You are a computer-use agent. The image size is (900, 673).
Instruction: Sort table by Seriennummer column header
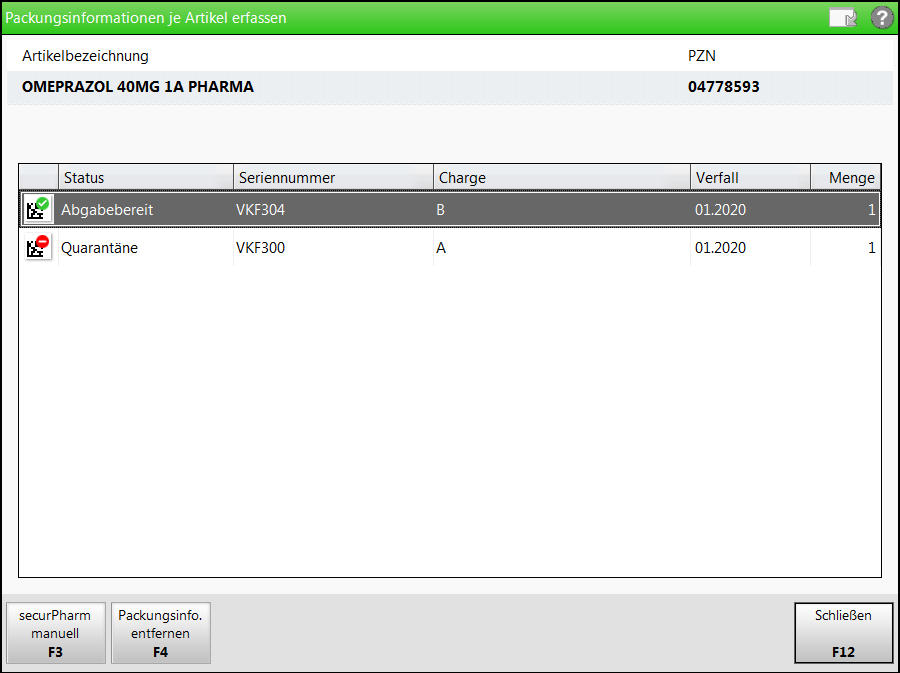point(333,177)
